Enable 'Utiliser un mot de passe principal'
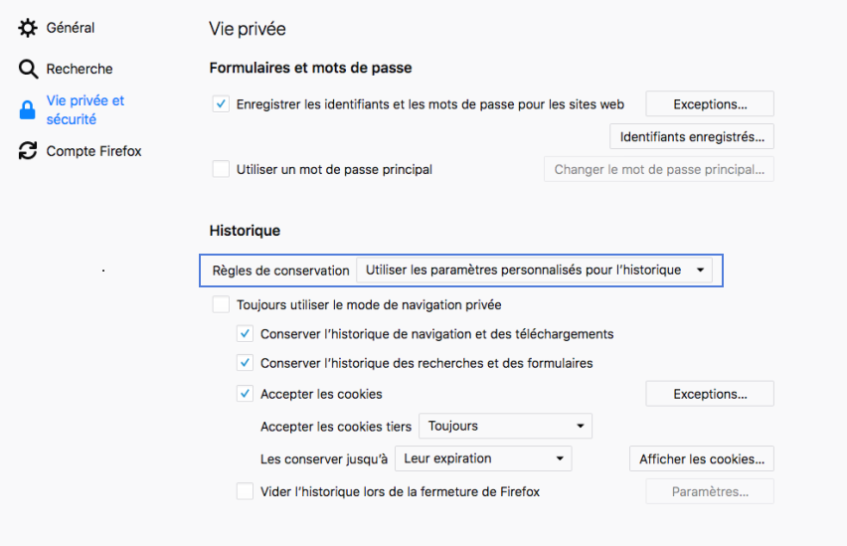 click(x=221, y=169)
